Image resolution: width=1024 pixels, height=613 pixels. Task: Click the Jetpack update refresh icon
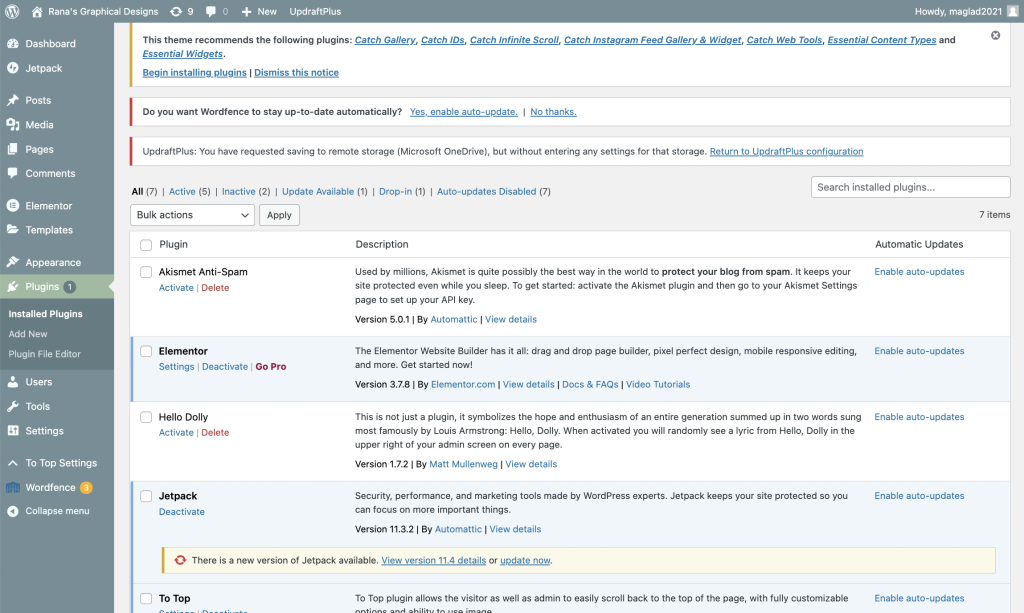coord(180,560)
